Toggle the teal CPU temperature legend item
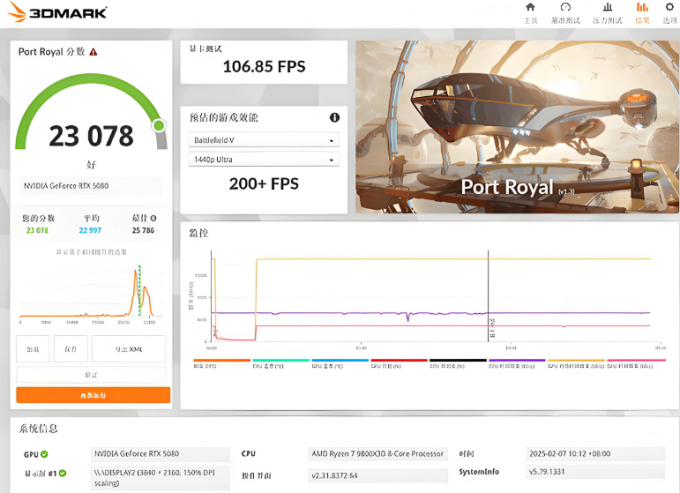Viewport: 680px width, 493px height. click(x=280, y=364)
